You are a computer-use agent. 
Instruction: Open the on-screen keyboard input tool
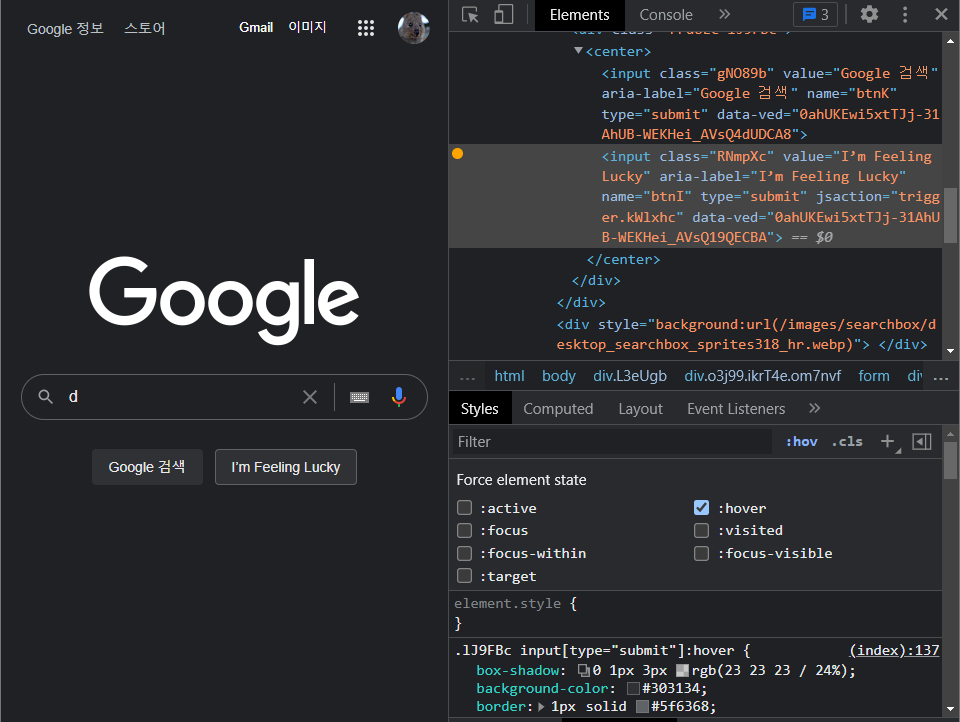click(359, 397)
